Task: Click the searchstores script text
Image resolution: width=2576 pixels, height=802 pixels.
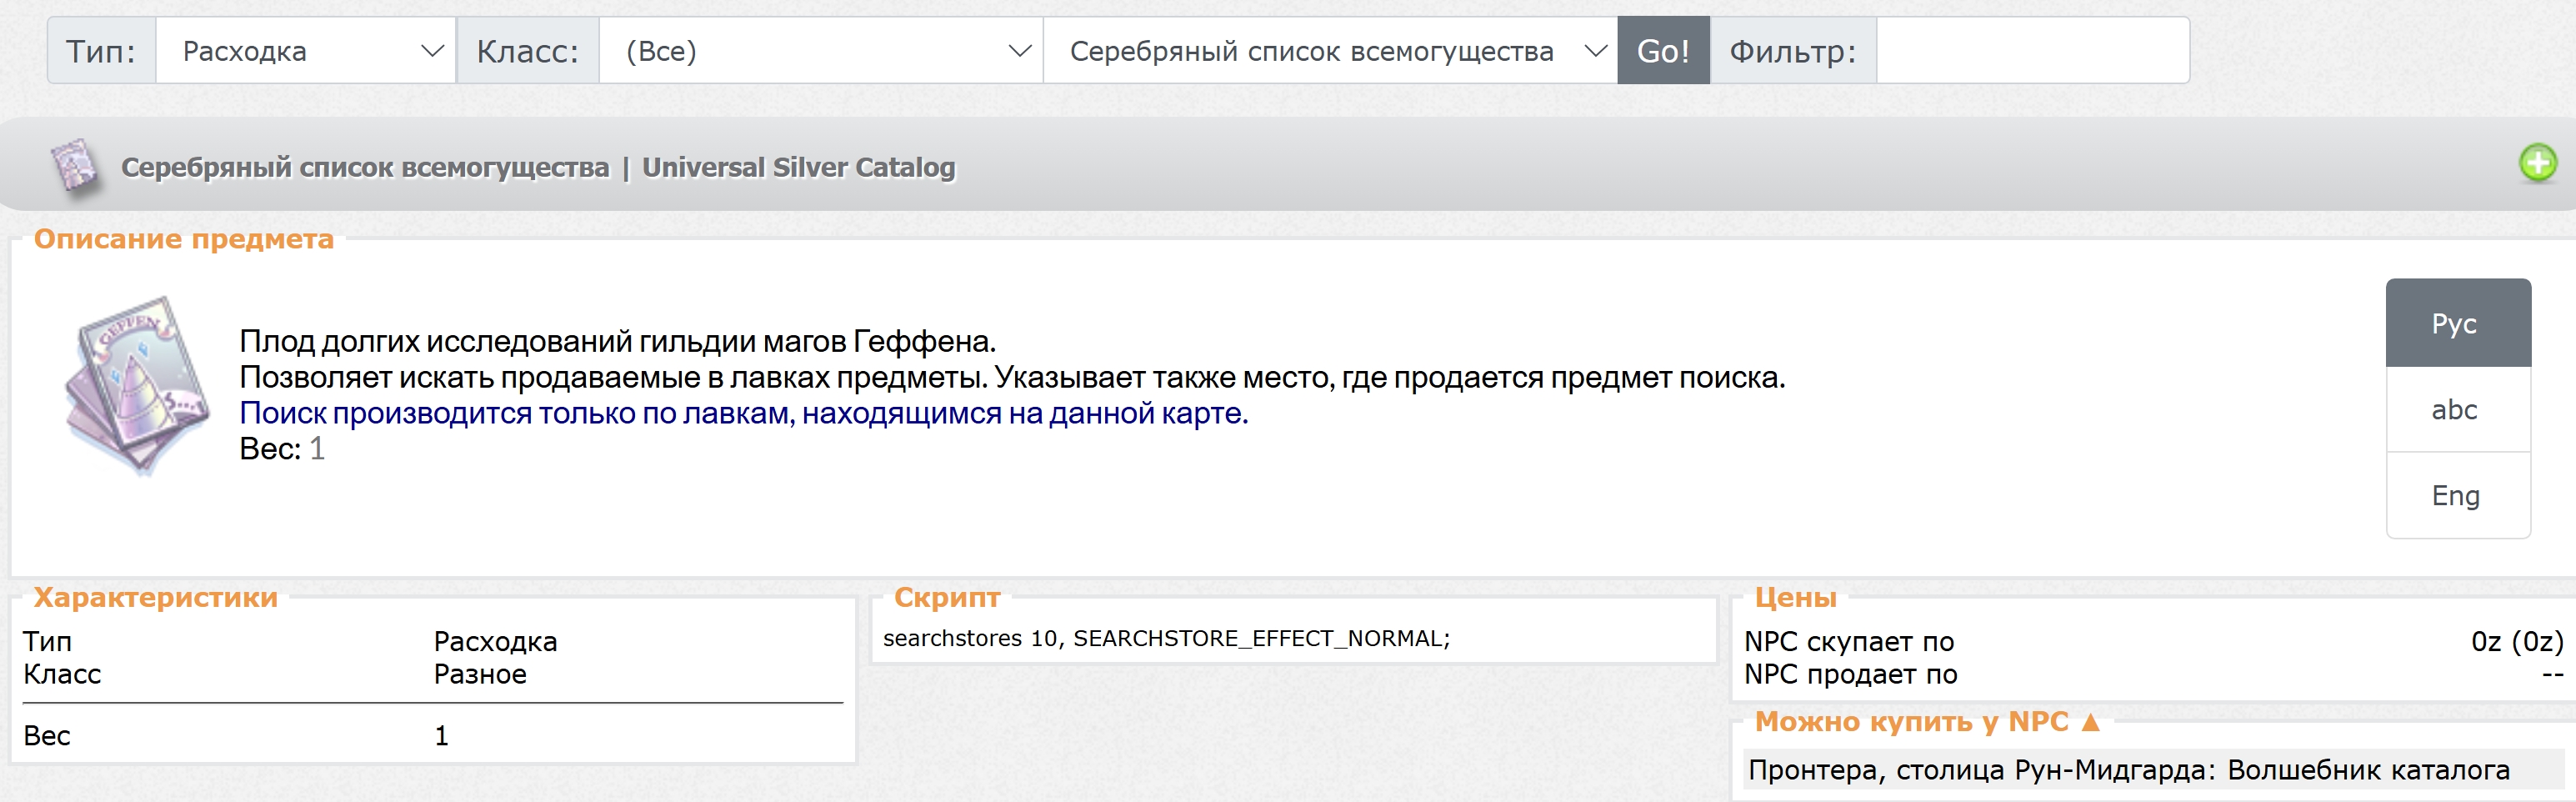Action: point(1166,638)
